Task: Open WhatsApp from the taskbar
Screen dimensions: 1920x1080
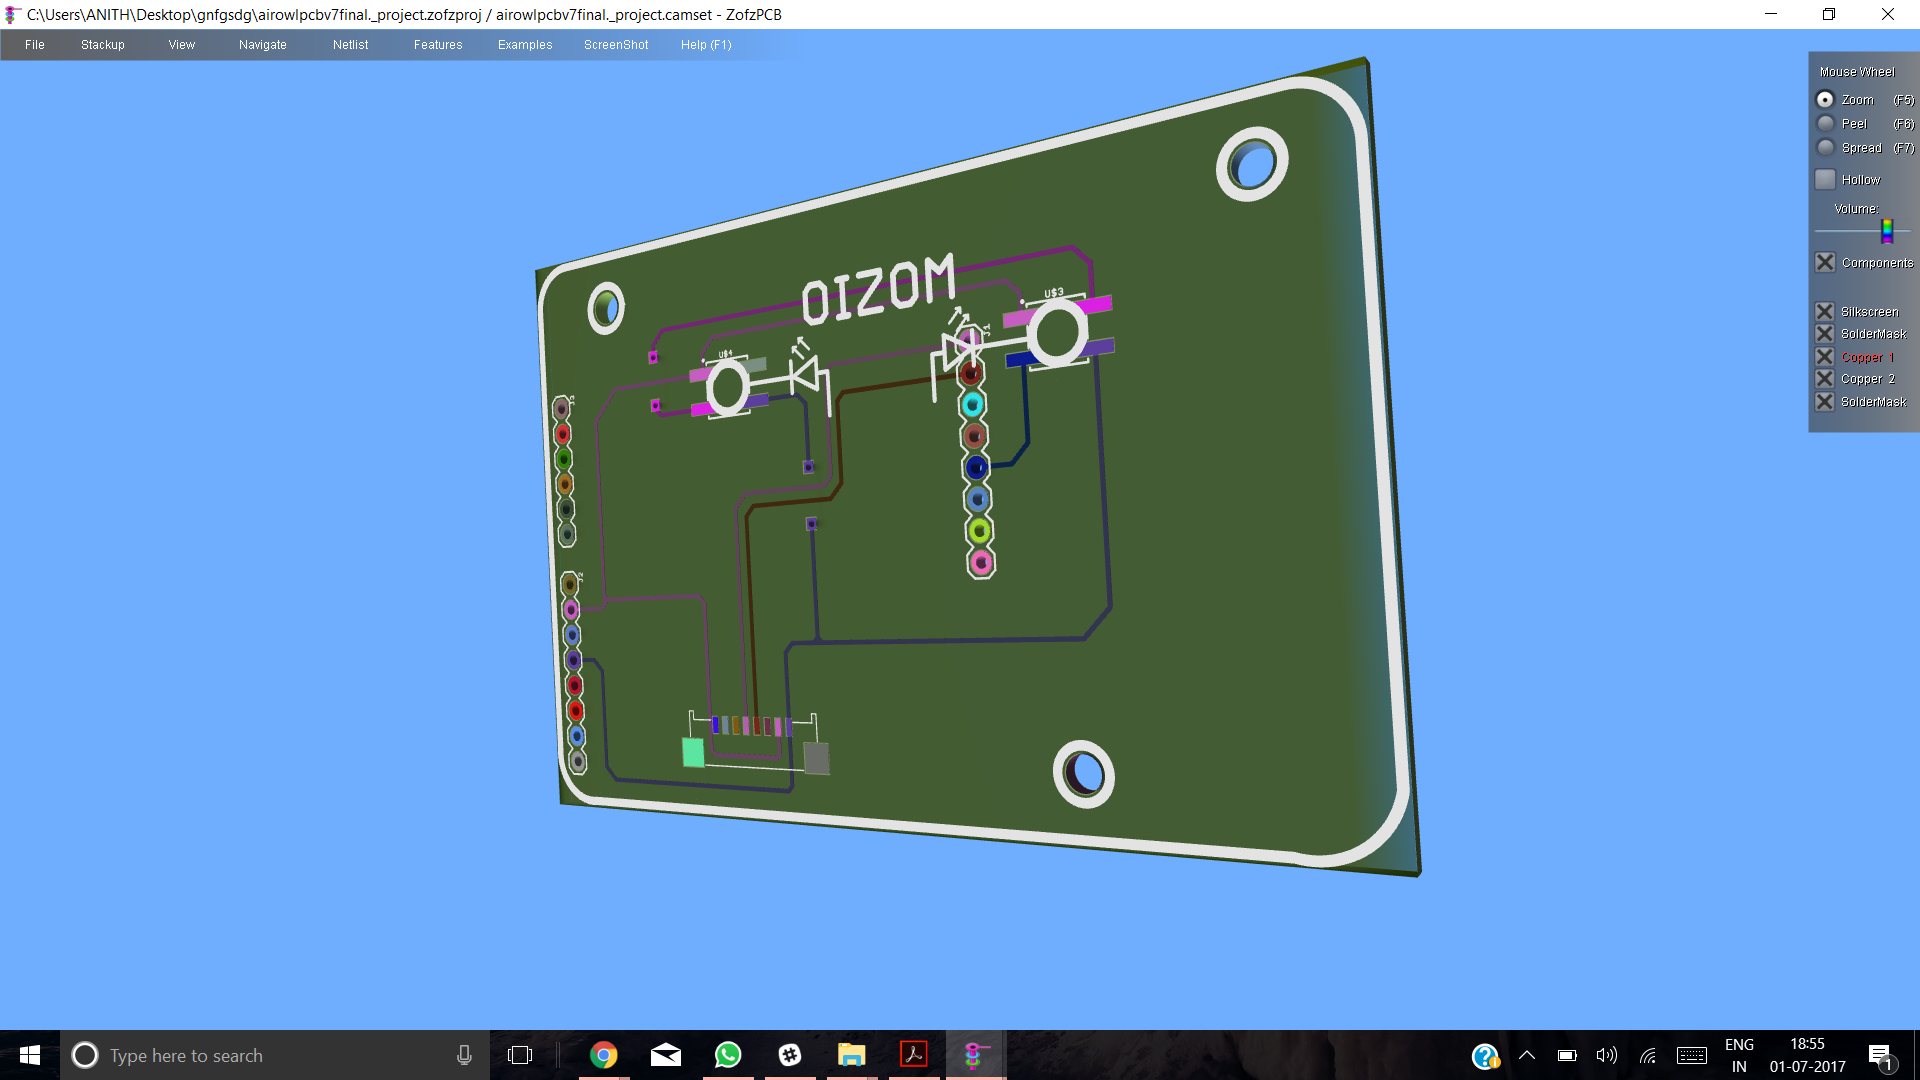Action: click(728, 1055)
